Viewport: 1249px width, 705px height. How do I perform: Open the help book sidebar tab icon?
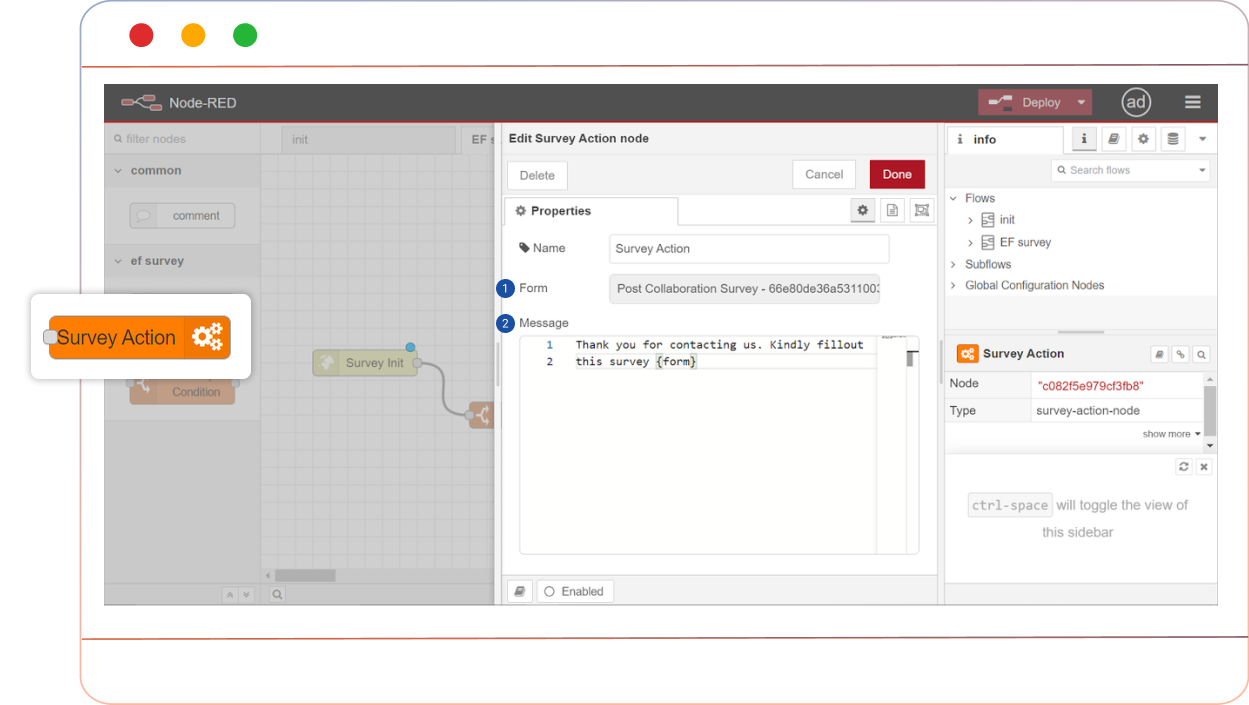(1113, 139)
